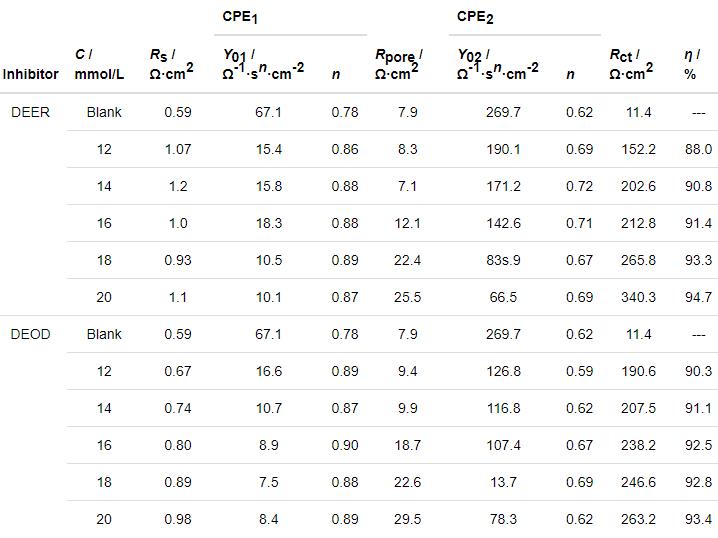Click the Rpore value 29.5
718x538 pixels.
pos(407,519)
